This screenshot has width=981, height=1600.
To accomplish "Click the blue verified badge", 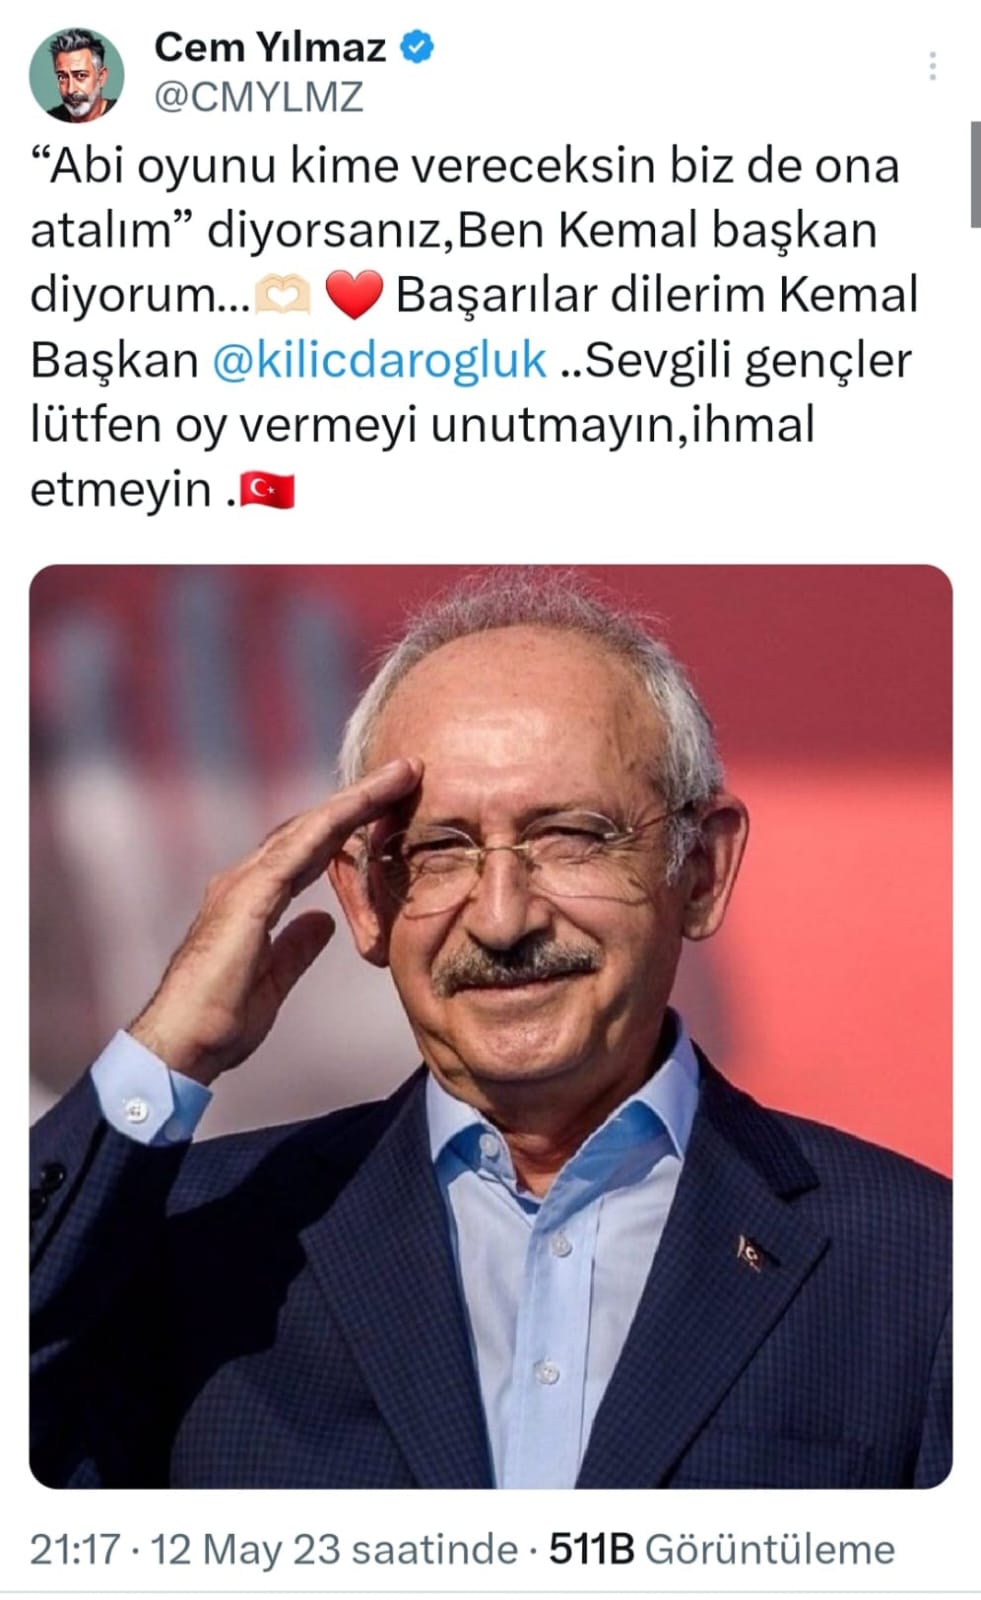I will click(417, 47).
